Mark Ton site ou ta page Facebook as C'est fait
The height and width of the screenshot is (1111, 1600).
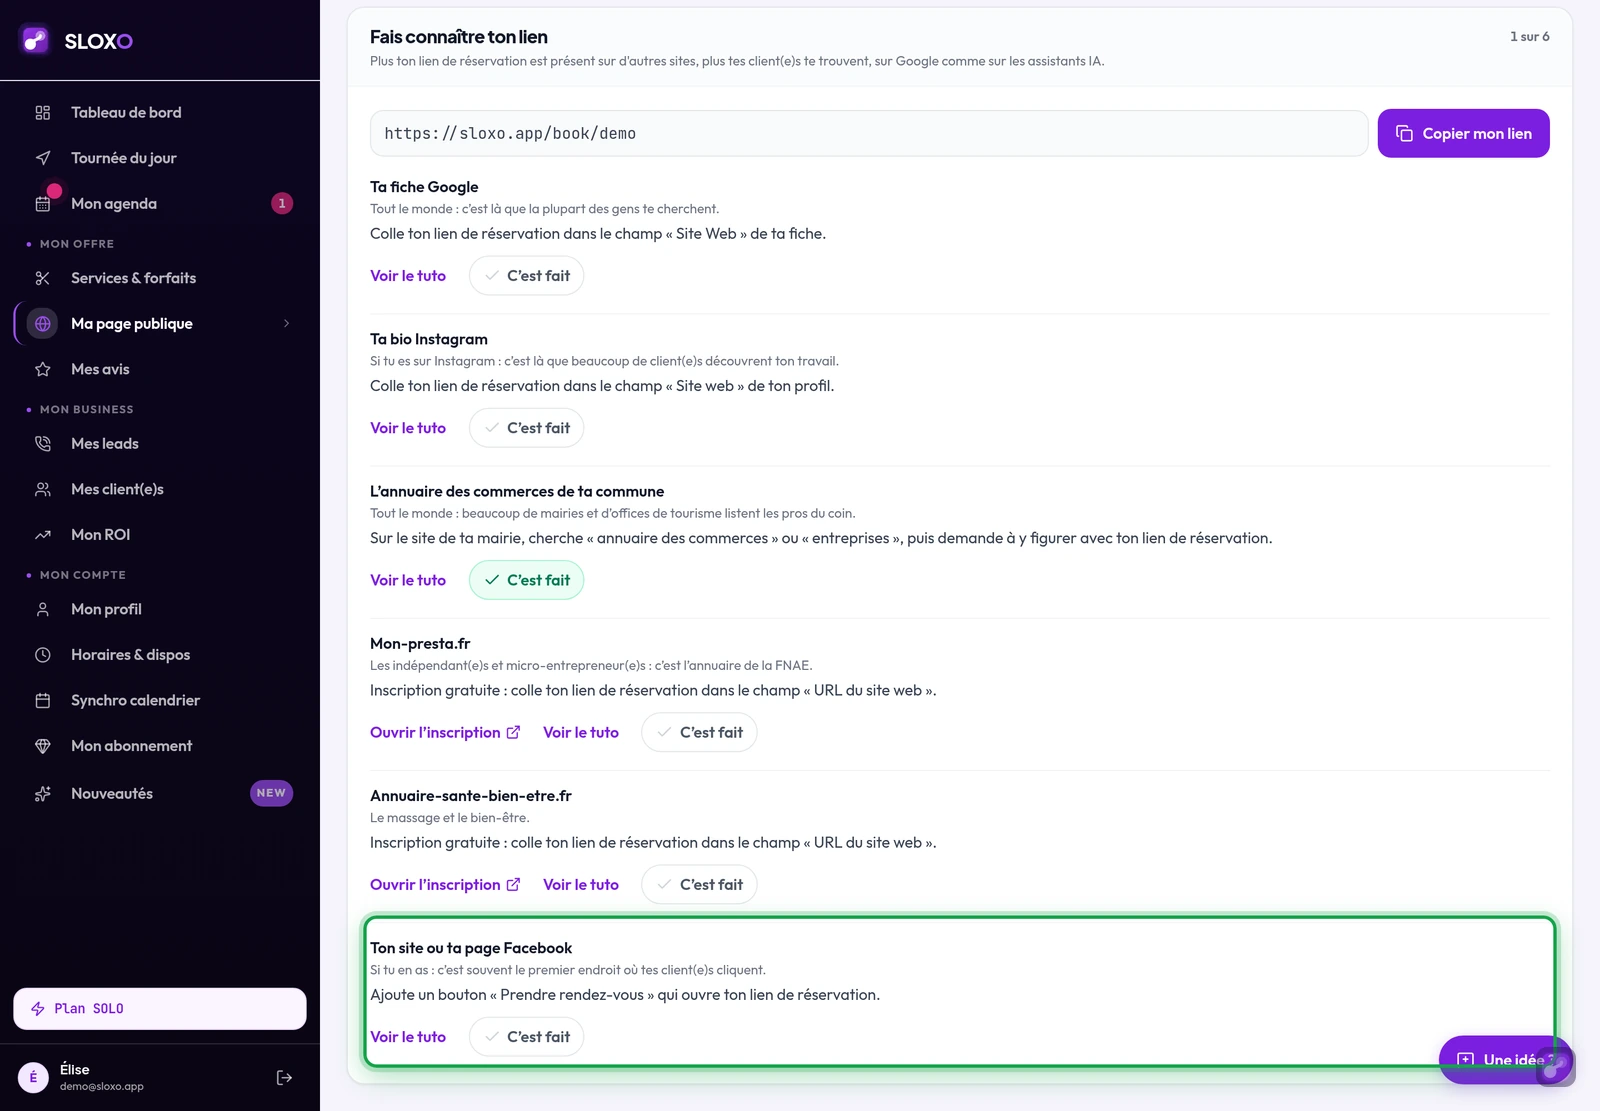coord(526,1037)
